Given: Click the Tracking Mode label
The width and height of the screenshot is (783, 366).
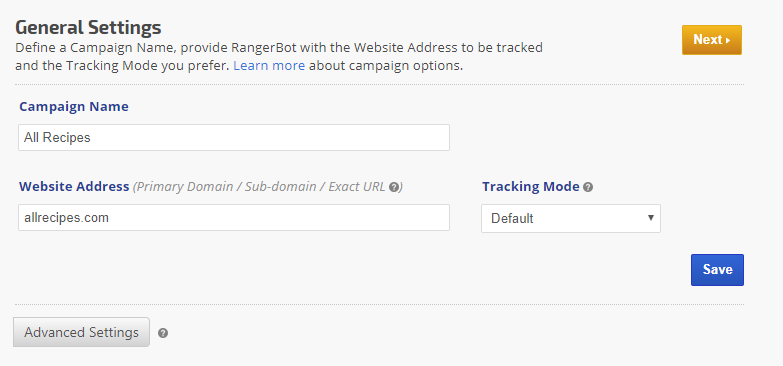Looking at the screenshot, I should coord(530,187).
